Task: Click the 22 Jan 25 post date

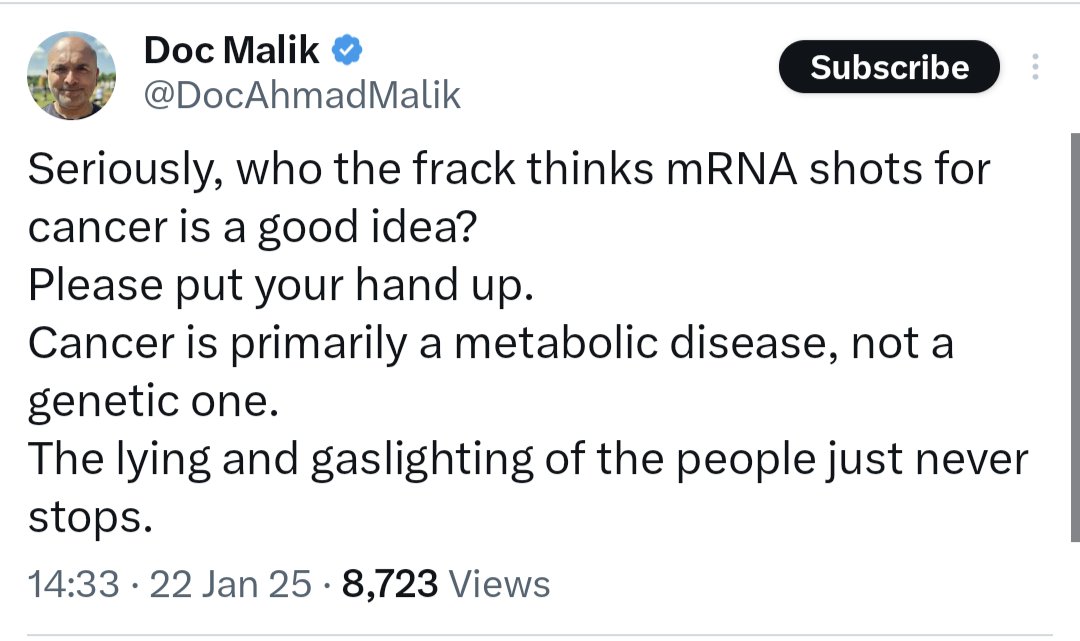Action: [x=230, y=584]
